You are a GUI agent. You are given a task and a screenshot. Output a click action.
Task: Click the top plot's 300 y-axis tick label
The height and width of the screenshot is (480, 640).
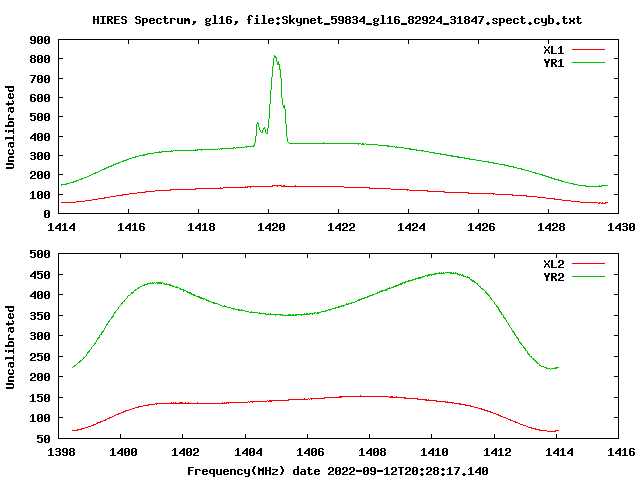click(x=40, y=156)
